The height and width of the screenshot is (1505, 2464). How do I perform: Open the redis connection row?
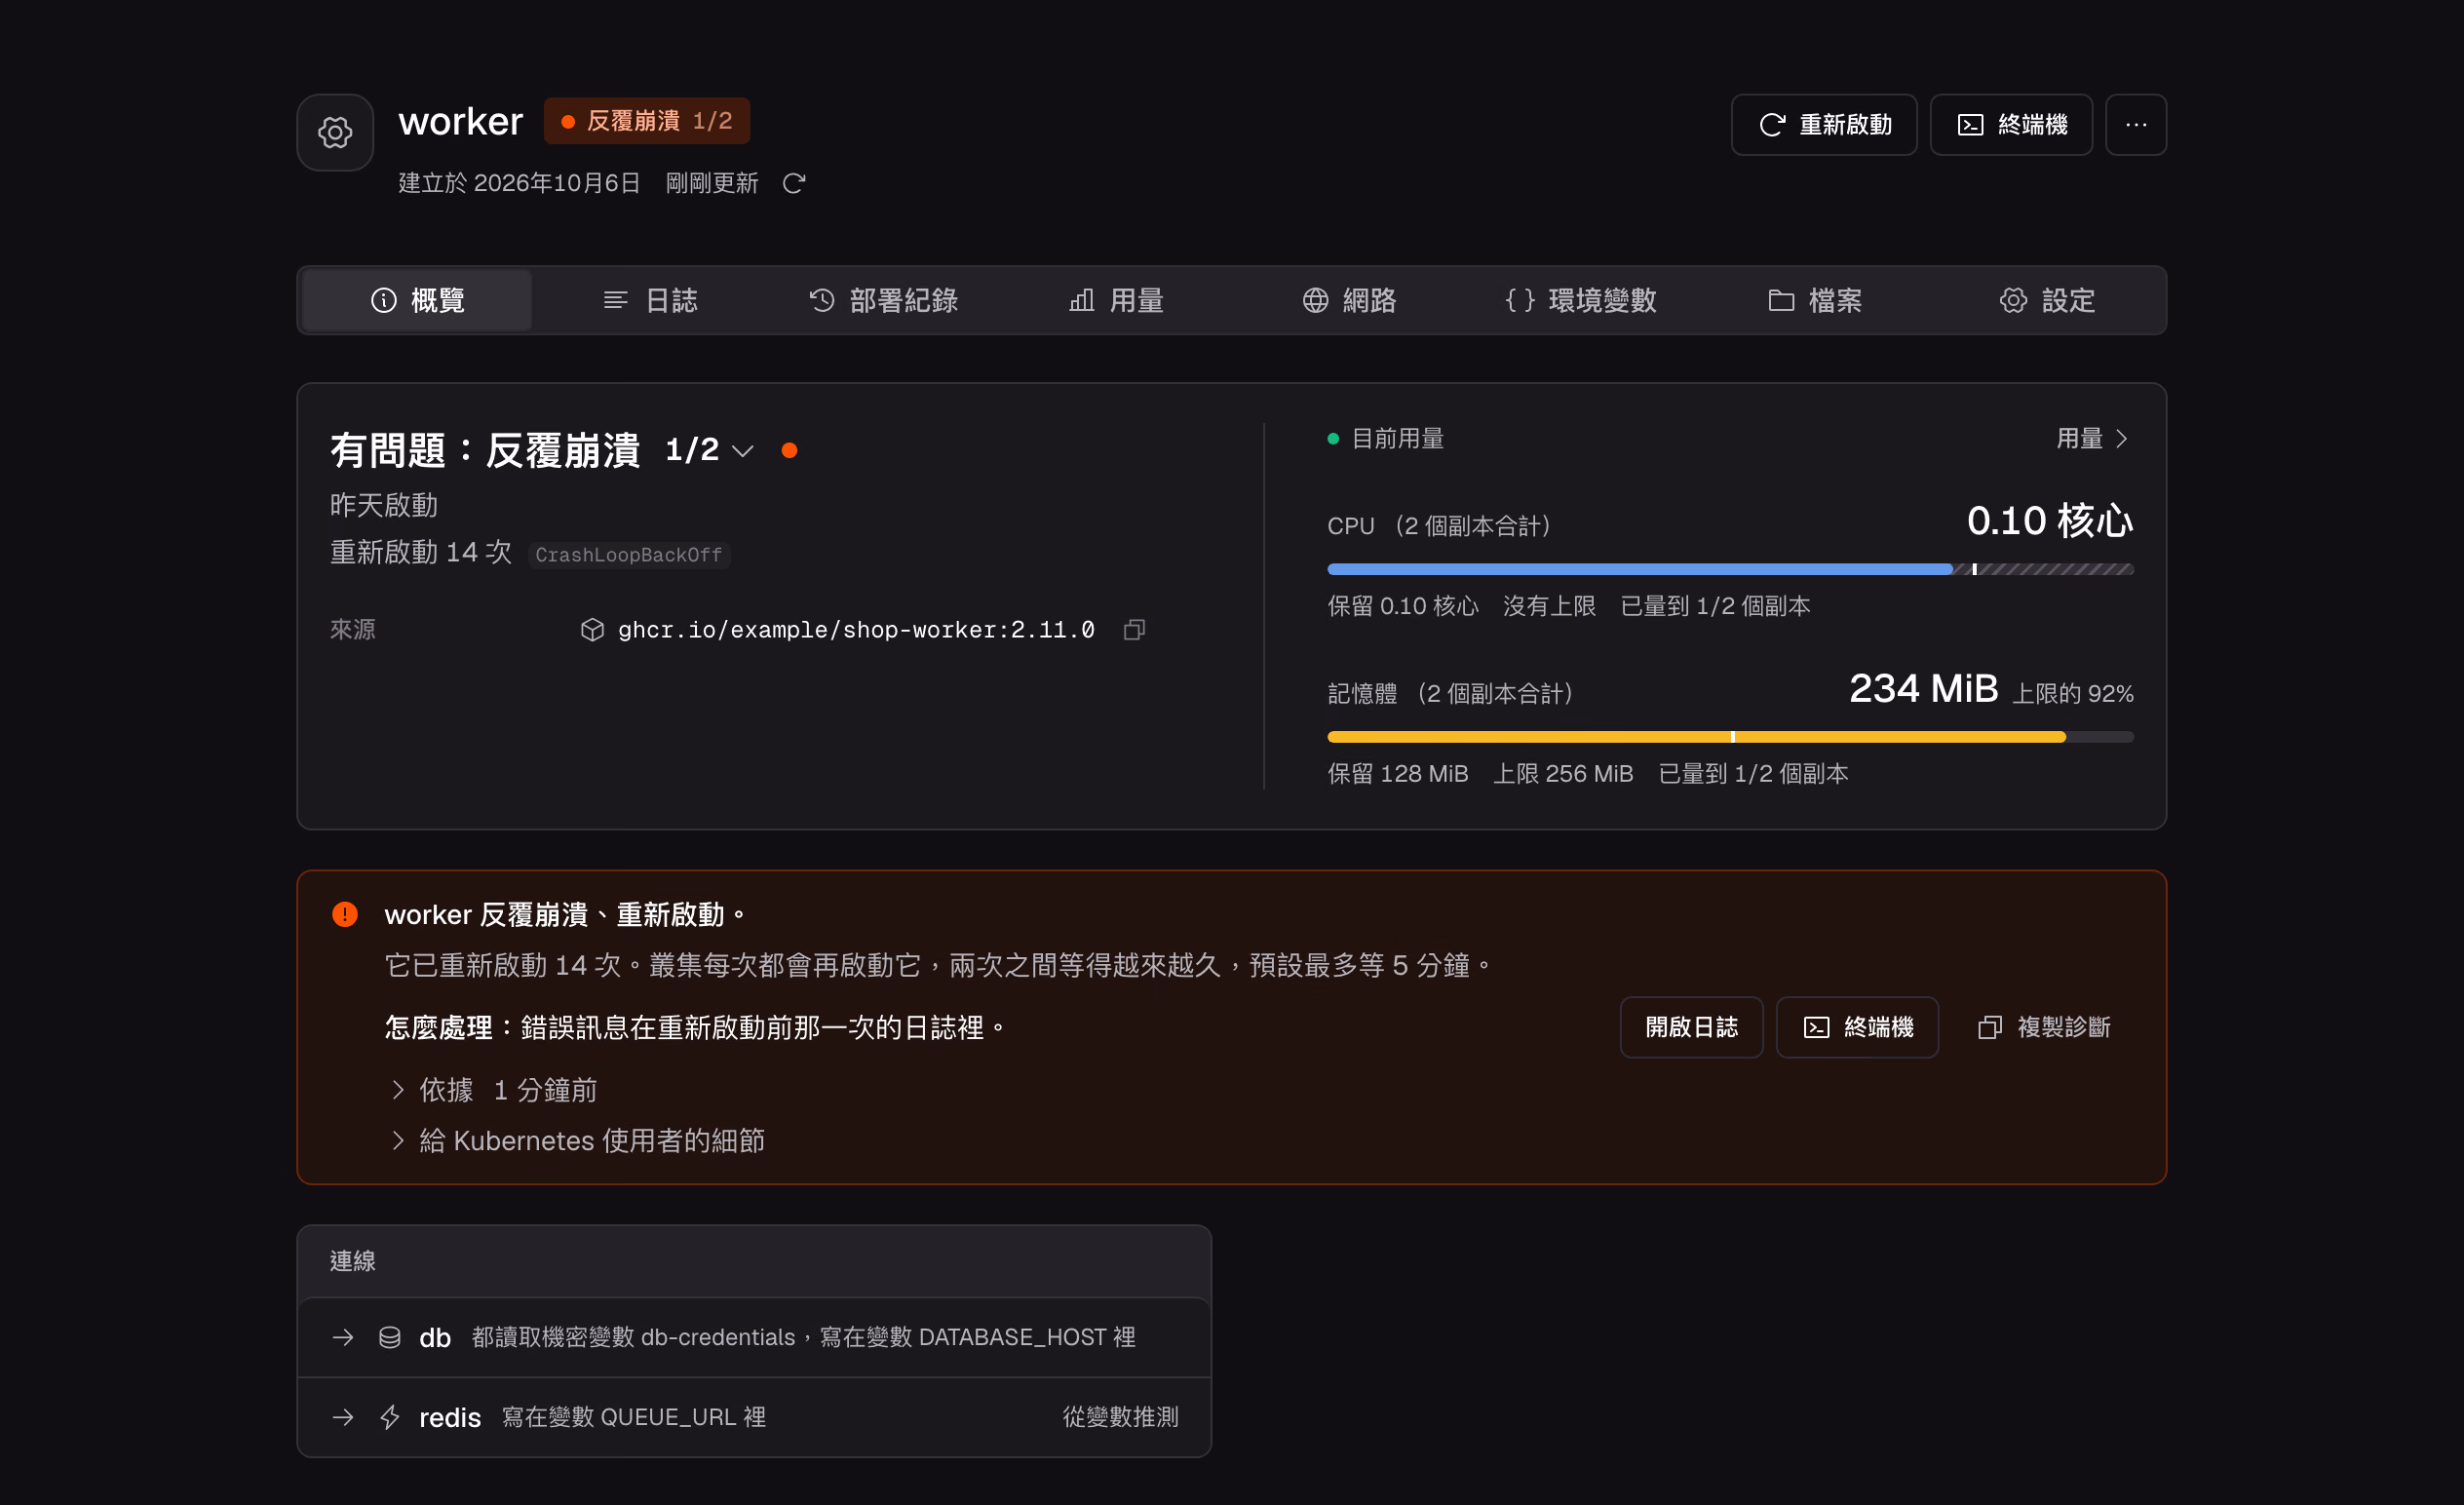pos(754,1418)
